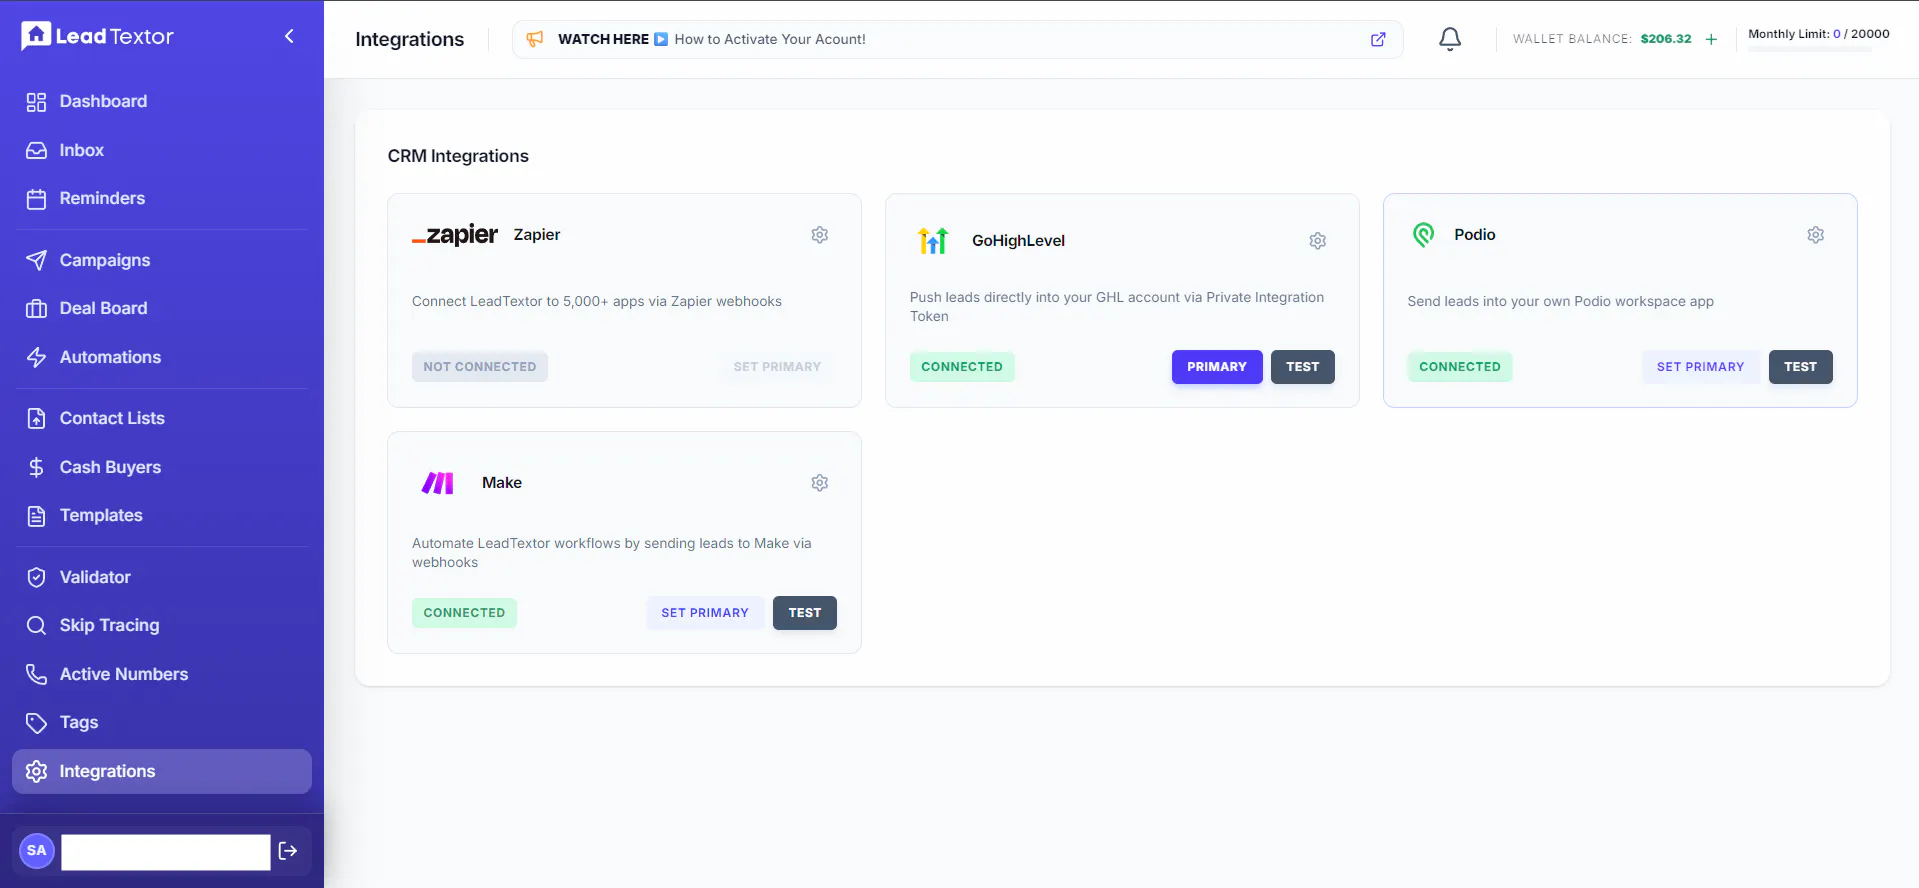Click the logout icon

point(288,851)
